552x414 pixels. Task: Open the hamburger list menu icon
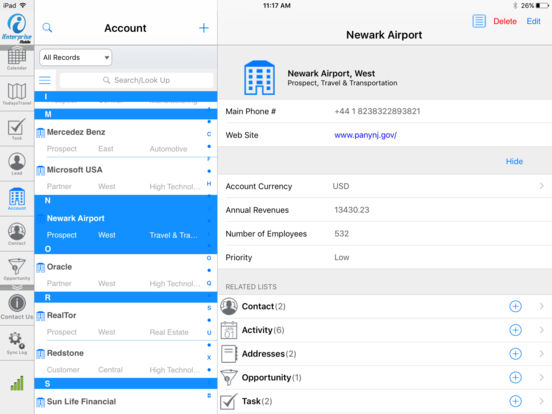(x=45, y=80)
